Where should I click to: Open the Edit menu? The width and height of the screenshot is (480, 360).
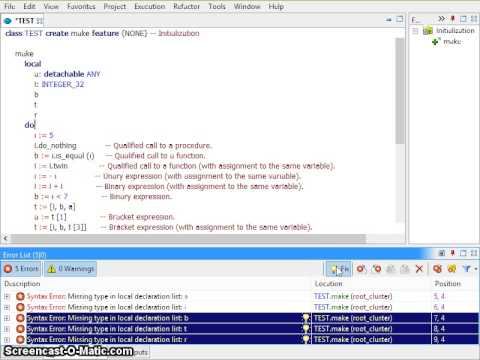29,6
